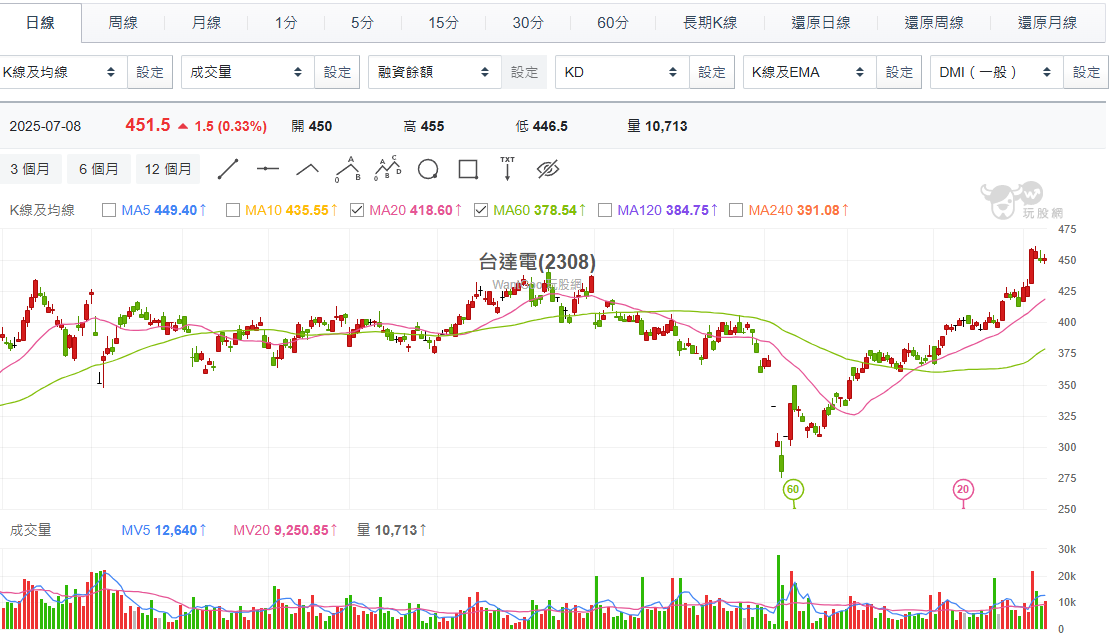Open the DMI（一般） dropdown
Screen dimensions: 1111x637
click(x=996, y=72)
